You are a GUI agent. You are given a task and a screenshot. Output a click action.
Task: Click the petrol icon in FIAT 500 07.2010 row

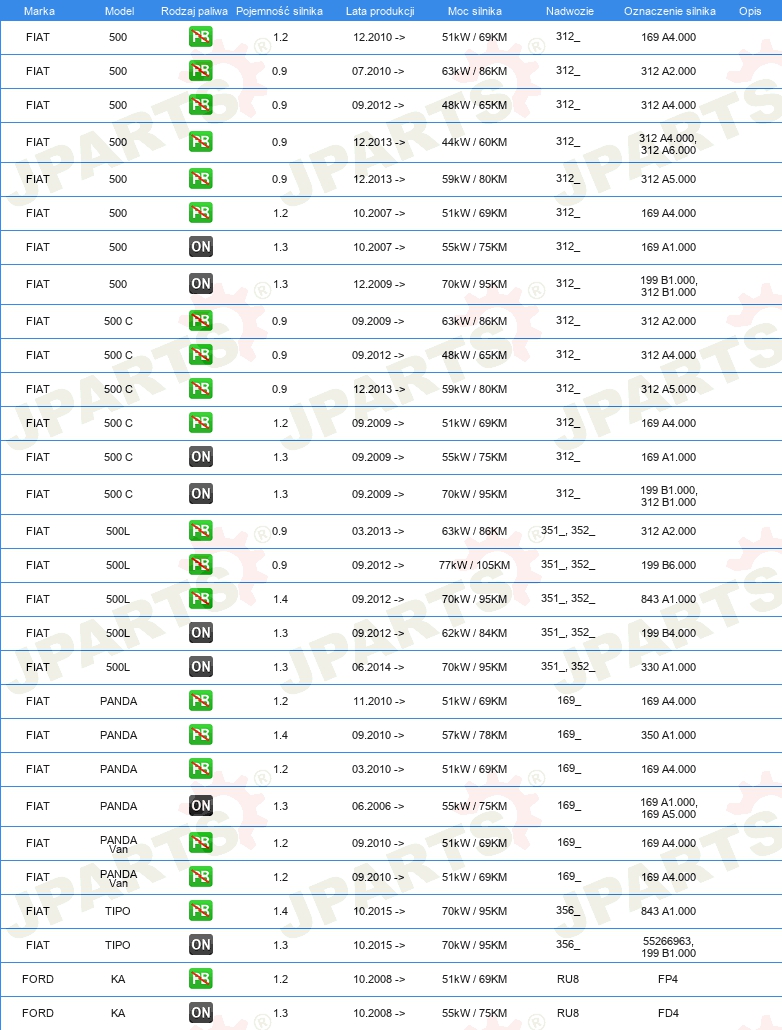(x=200, y=71)
